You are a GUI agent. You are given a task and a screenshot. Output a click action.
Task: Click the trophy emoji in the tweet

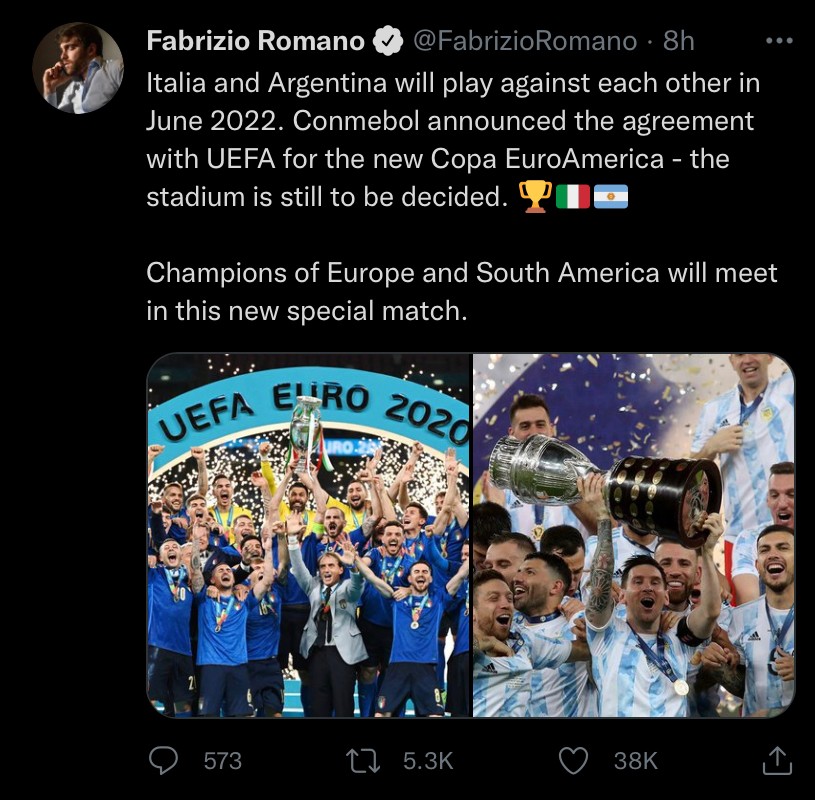pyautogui.click(x=536, y=197)
